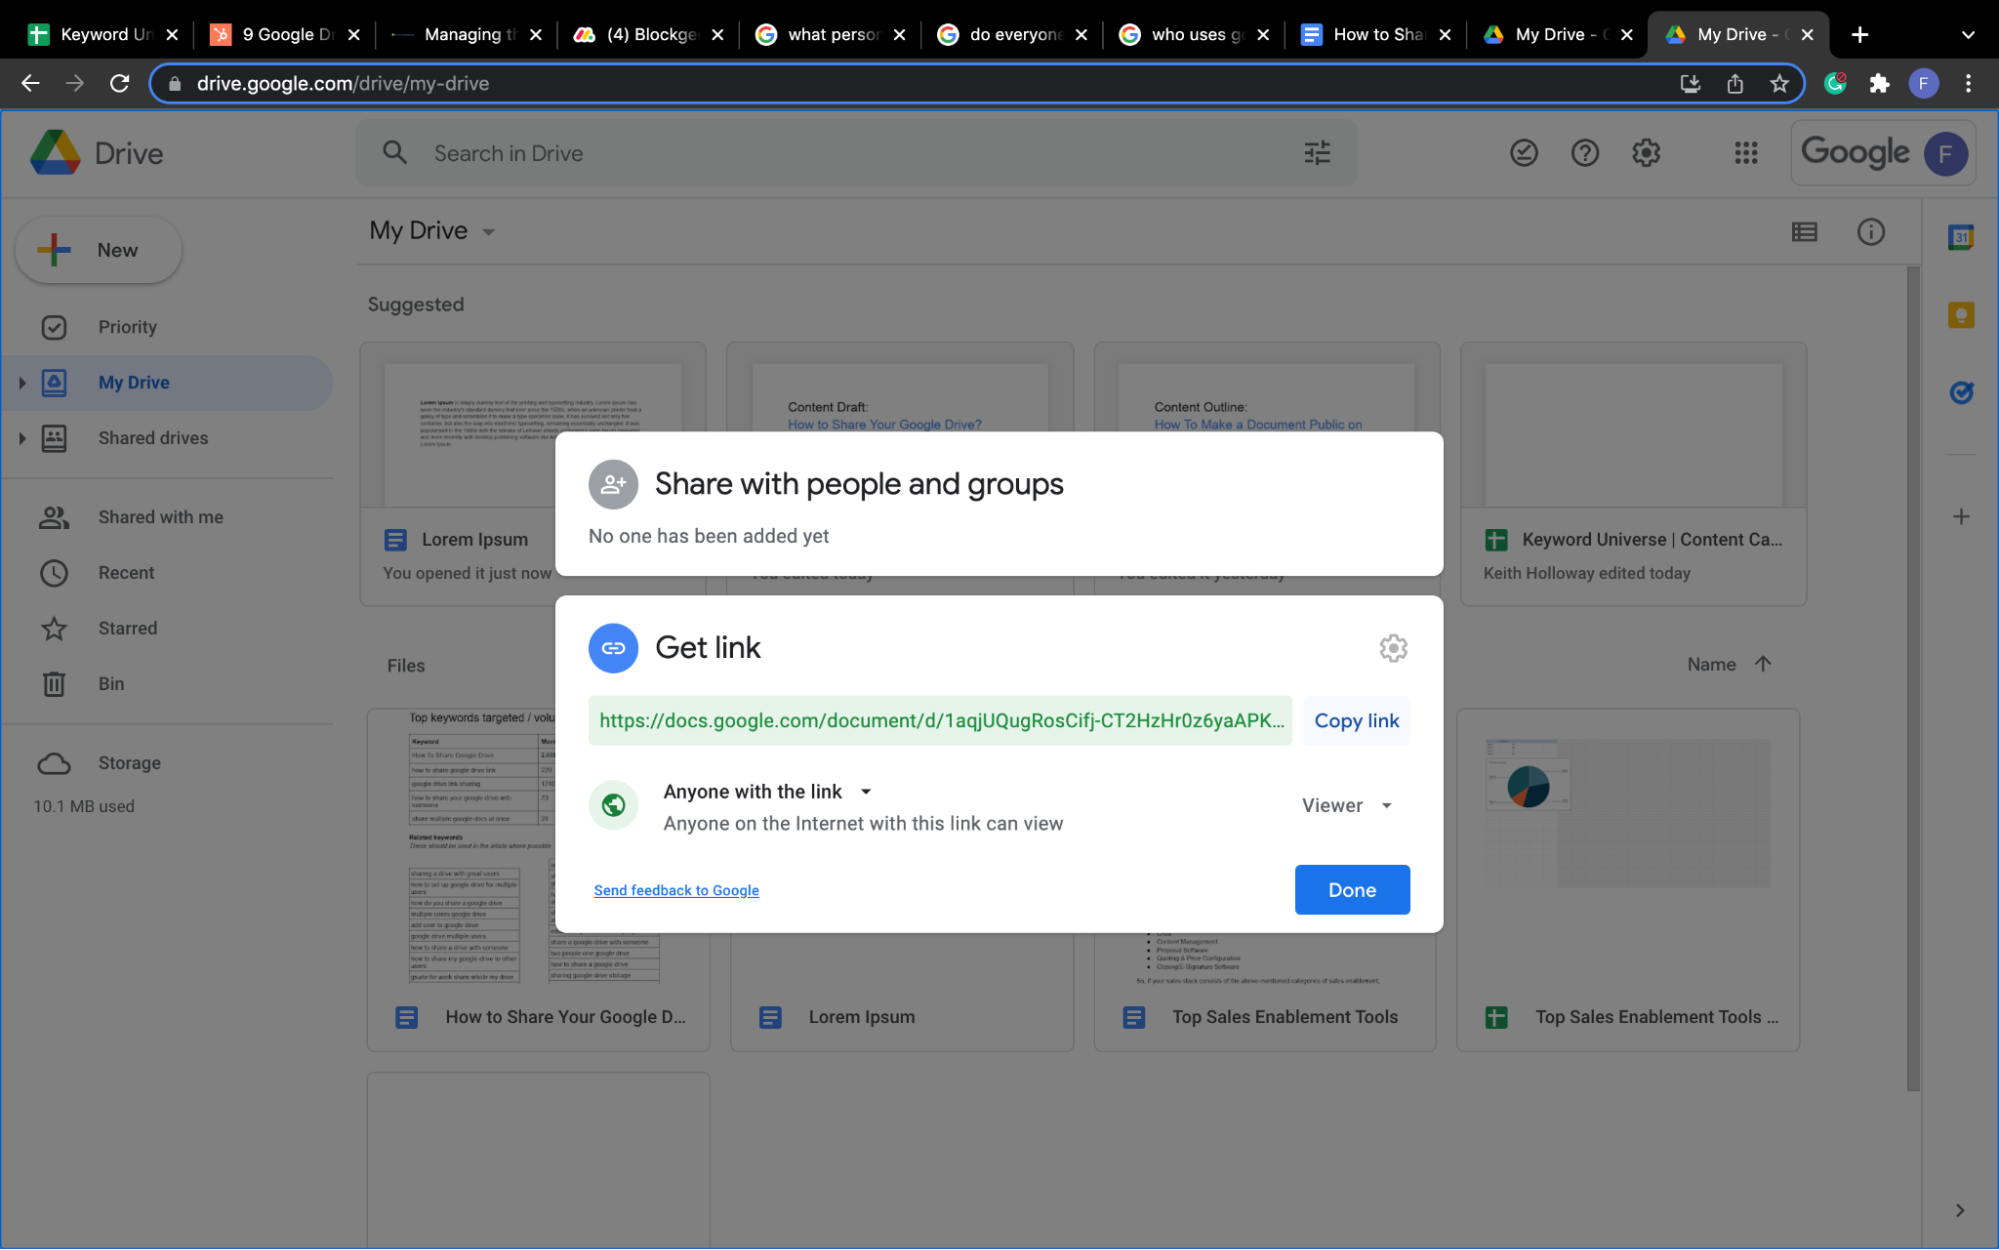This screenshot has width=1999, height=1250.
Task: Open the Chrome three-dot menu
Action: tap(1968, 84)
